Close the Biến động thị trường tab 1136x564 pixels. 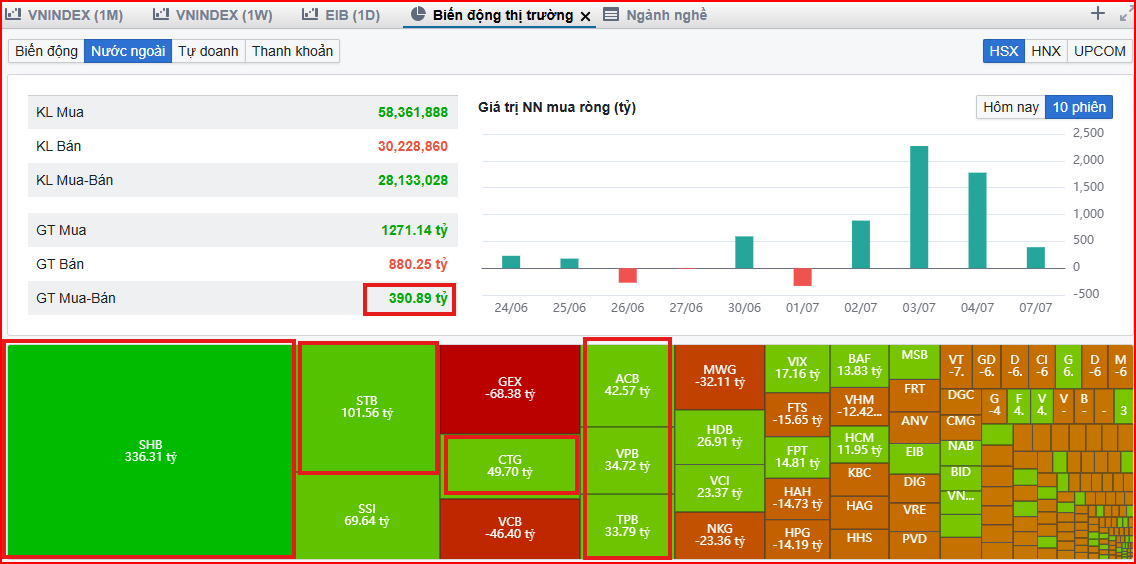click(586, 16)
